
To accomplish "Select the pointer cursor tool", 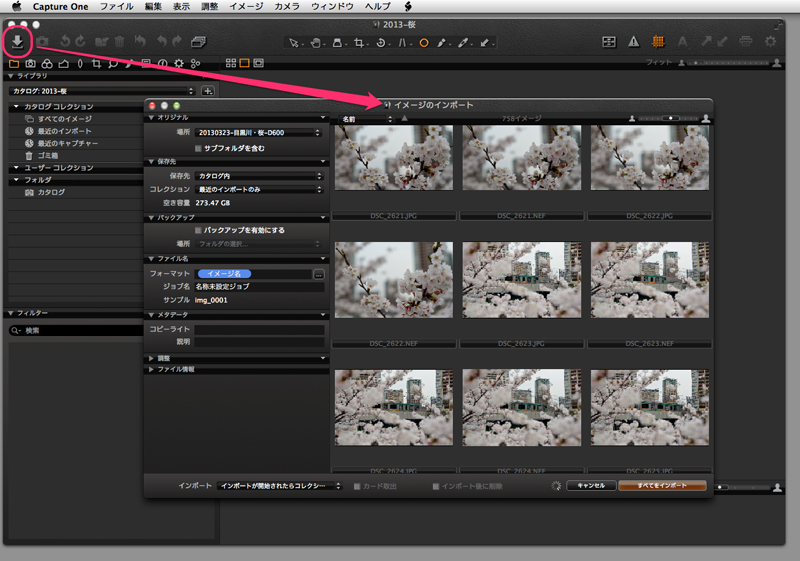I will (294, 43).
